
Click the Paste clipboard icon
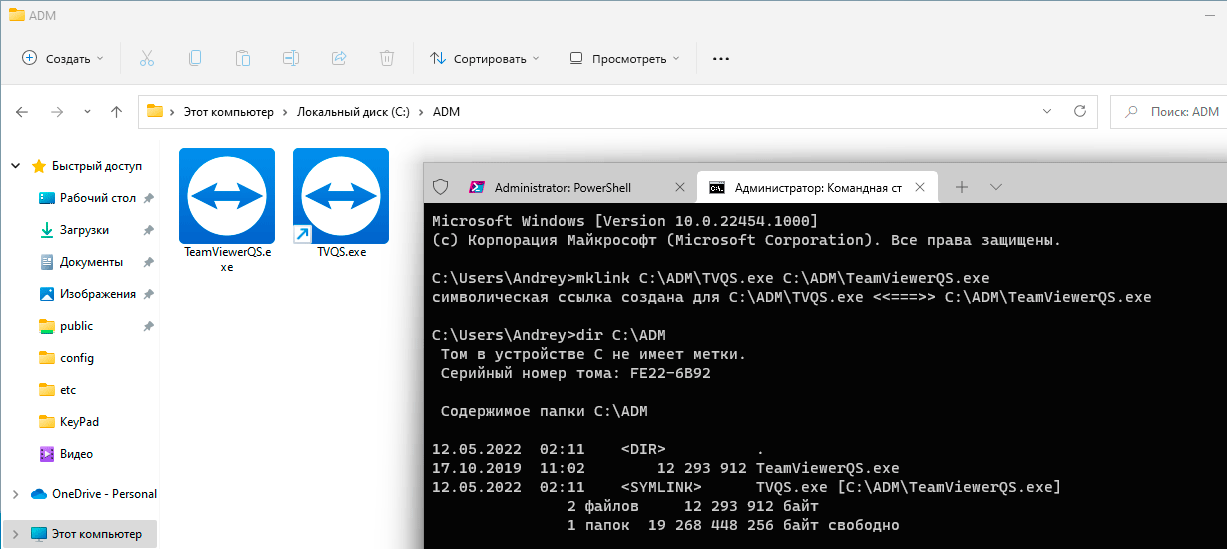(x=243, y=58)
